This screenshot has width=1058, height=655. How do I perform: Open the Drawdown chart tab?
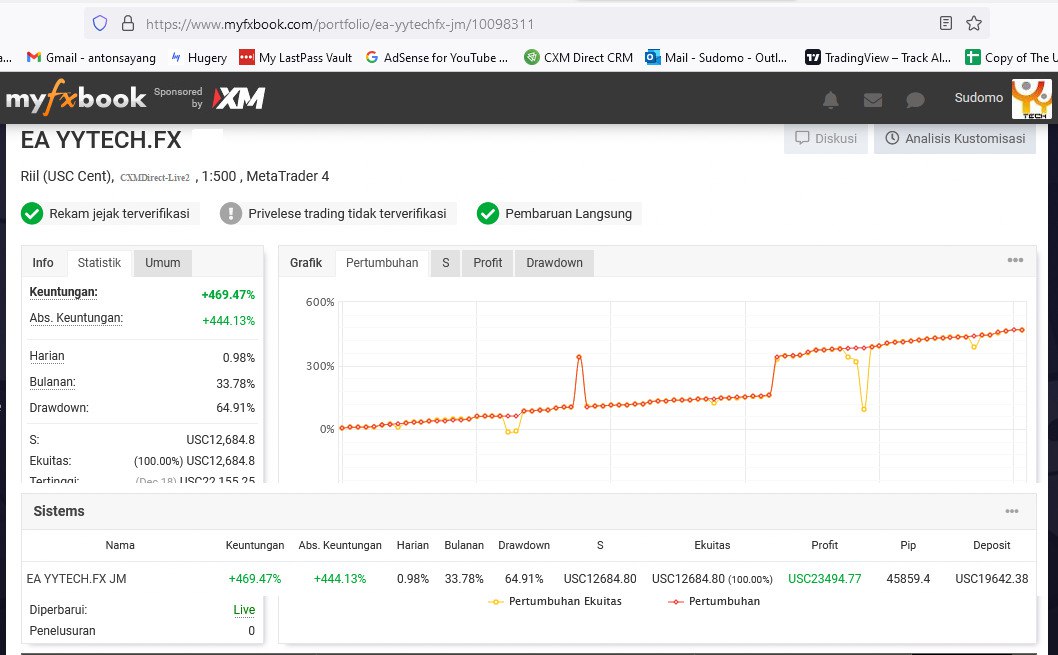(554, 263)
